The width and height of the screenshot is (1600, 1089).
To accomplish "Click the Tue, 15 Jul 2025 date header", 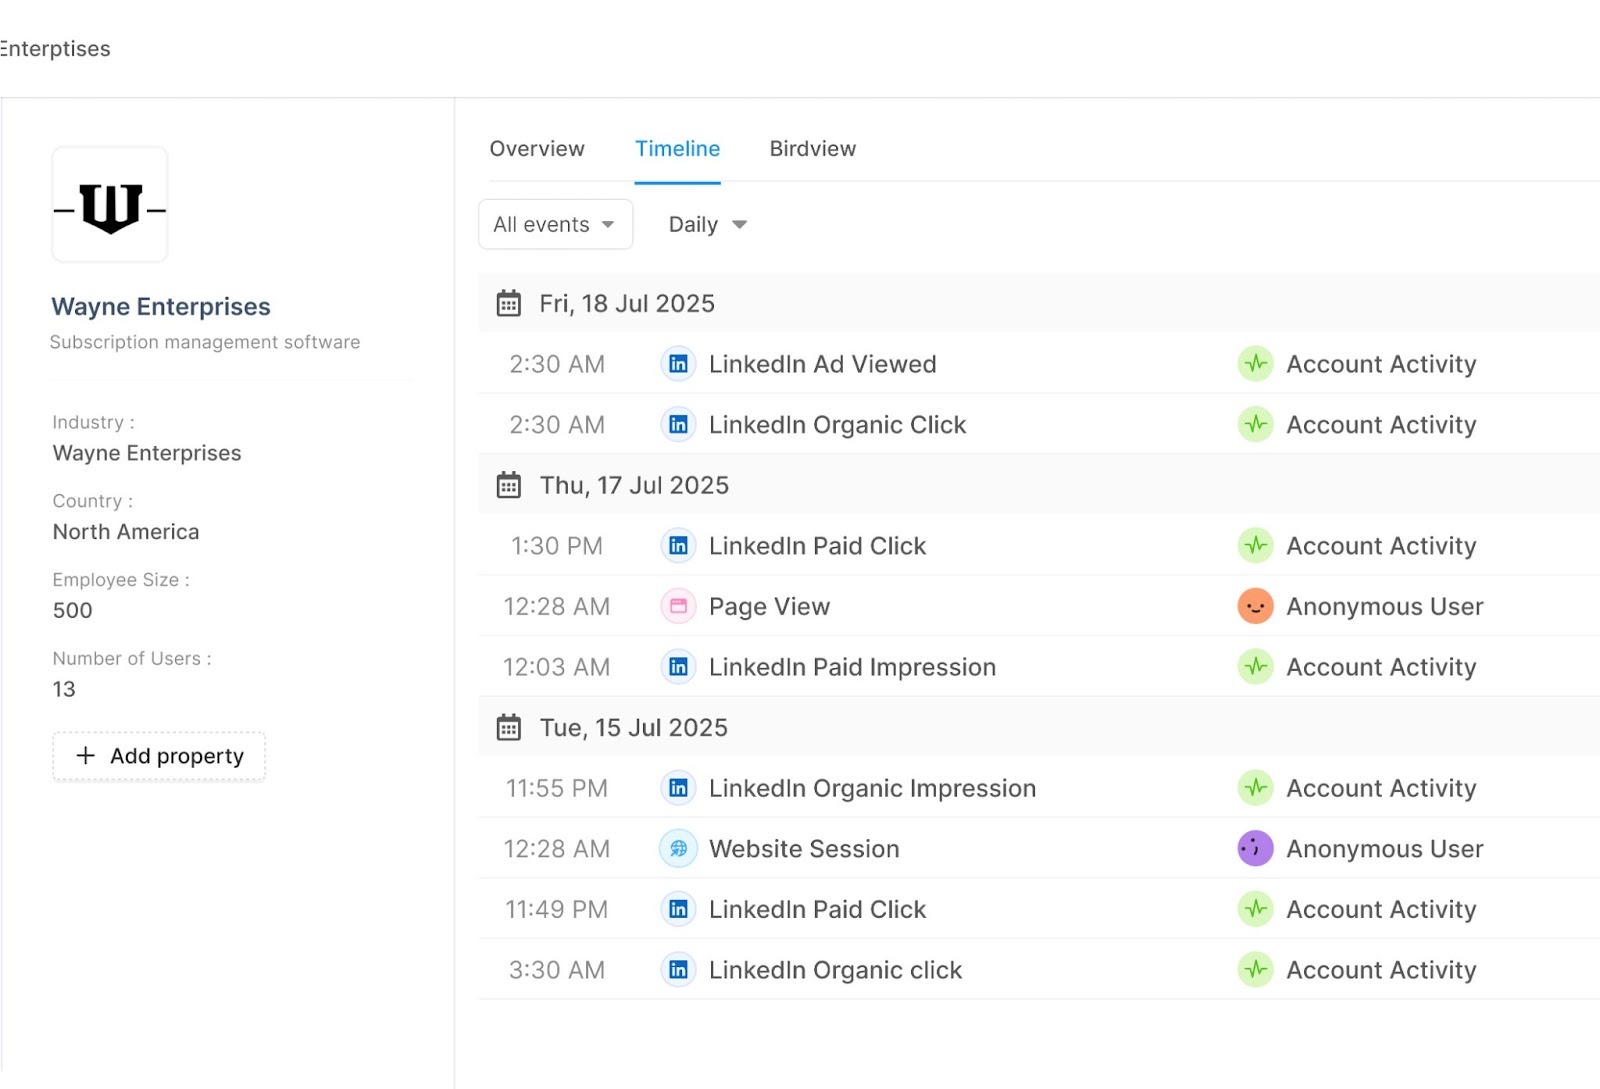I will (634, 727).
